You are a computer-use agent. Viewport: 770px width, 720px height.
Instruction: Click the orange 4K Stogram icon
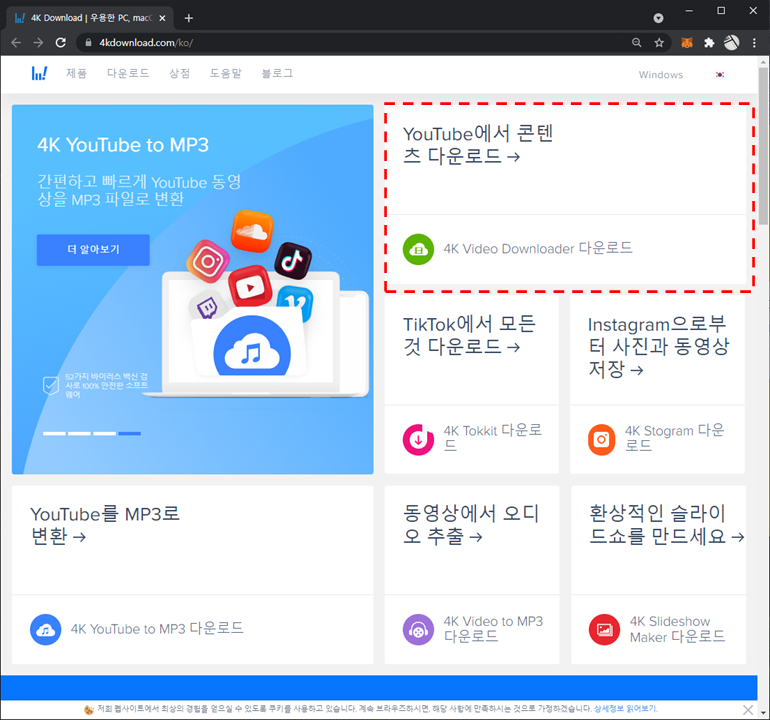pos(602,440)
